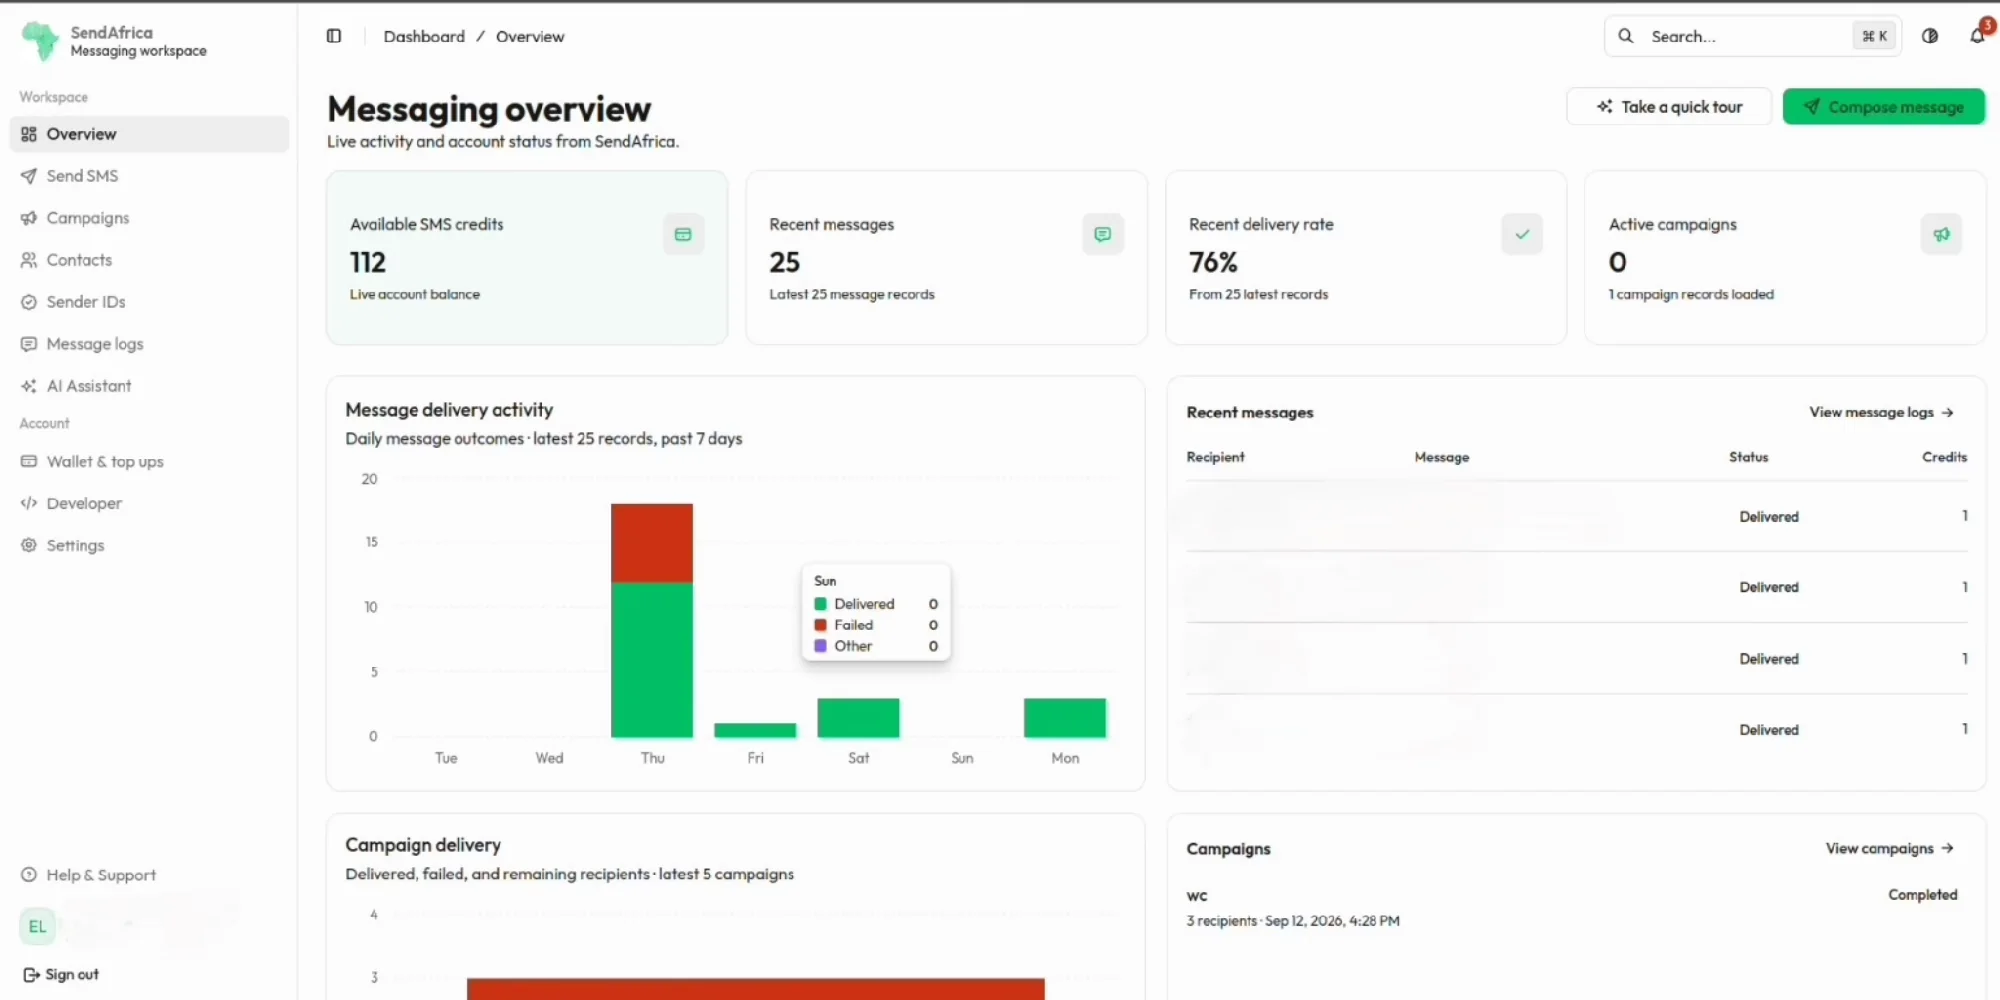Click the Overview grid icon
The image size is (2000, 1000).
(29, 134)
